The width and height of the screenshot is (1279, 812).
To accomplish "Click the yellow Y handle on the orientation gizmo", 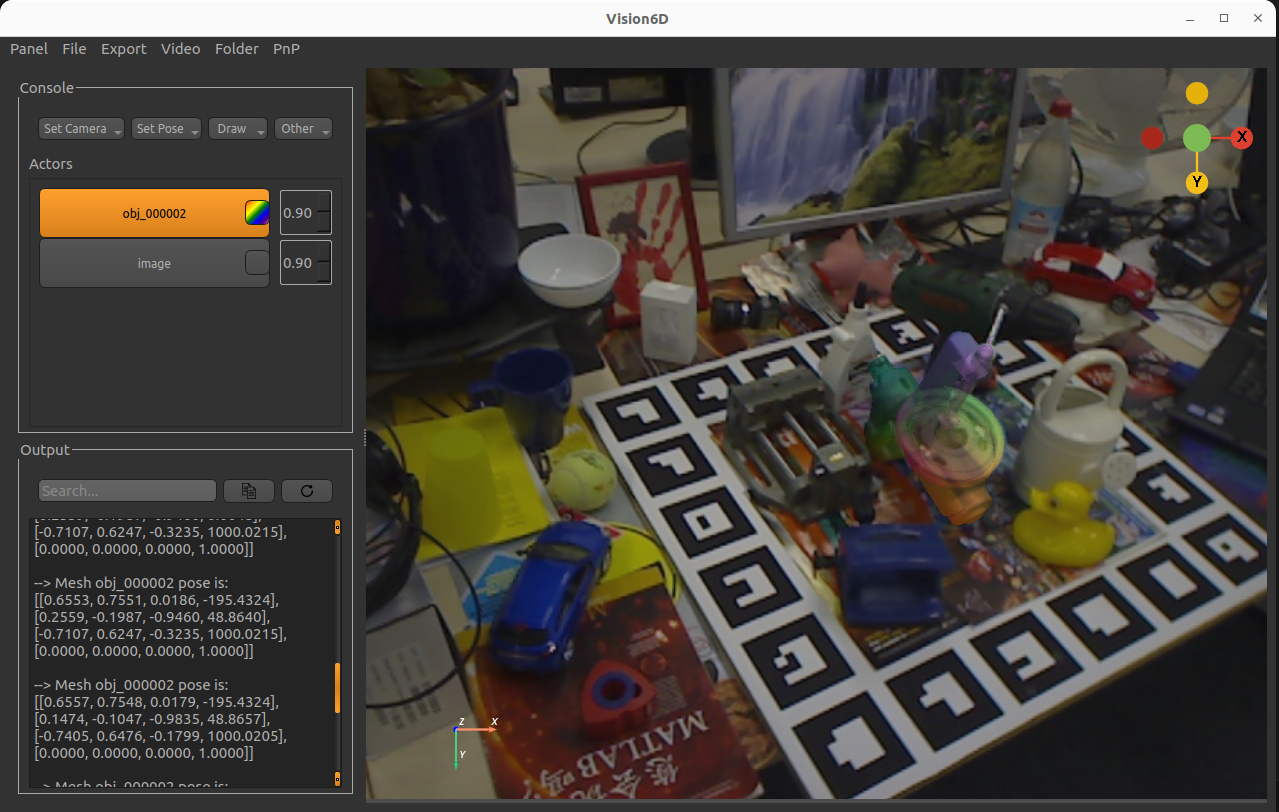I will pyautogui.click(x=1196, y=182).
